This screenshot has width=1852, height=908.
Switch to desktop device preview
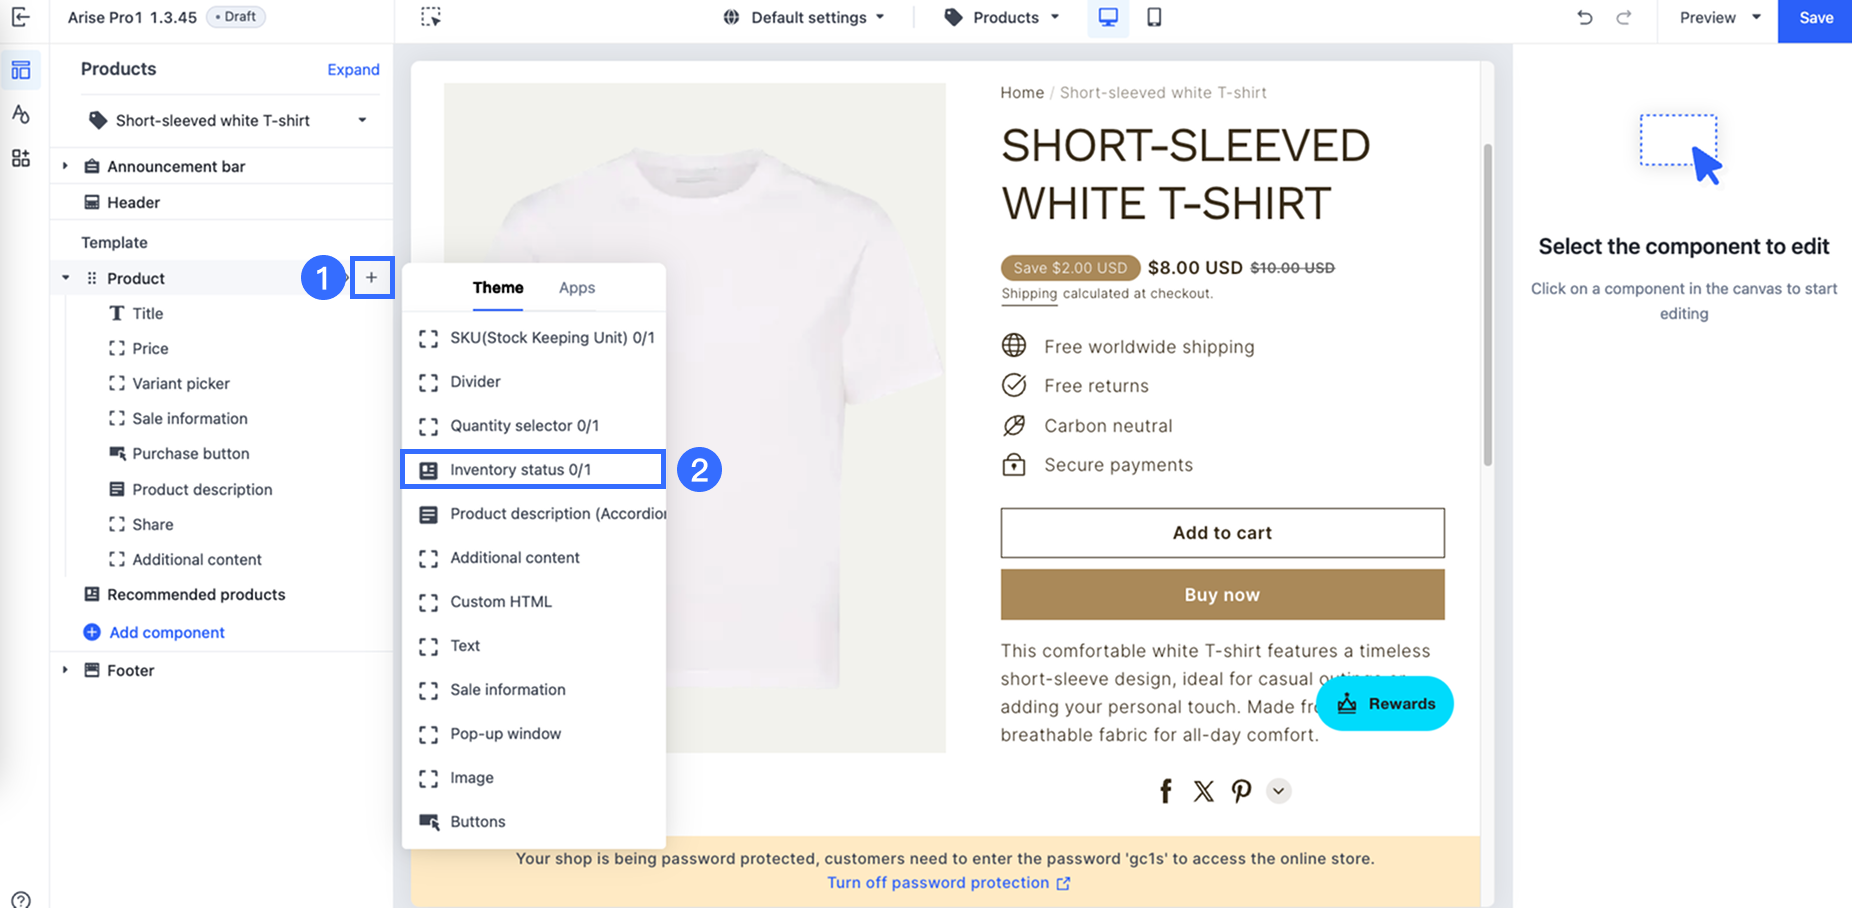[x=1108, y=17]
